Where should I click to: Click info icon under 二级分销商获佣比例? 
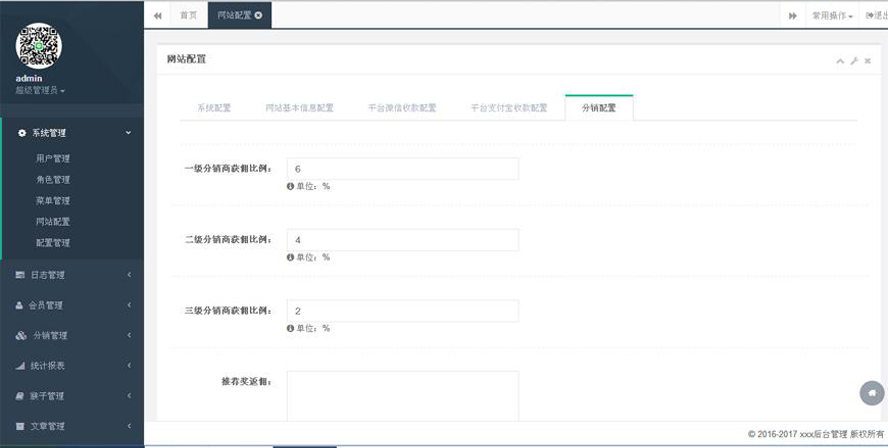[x=291, y=257]
